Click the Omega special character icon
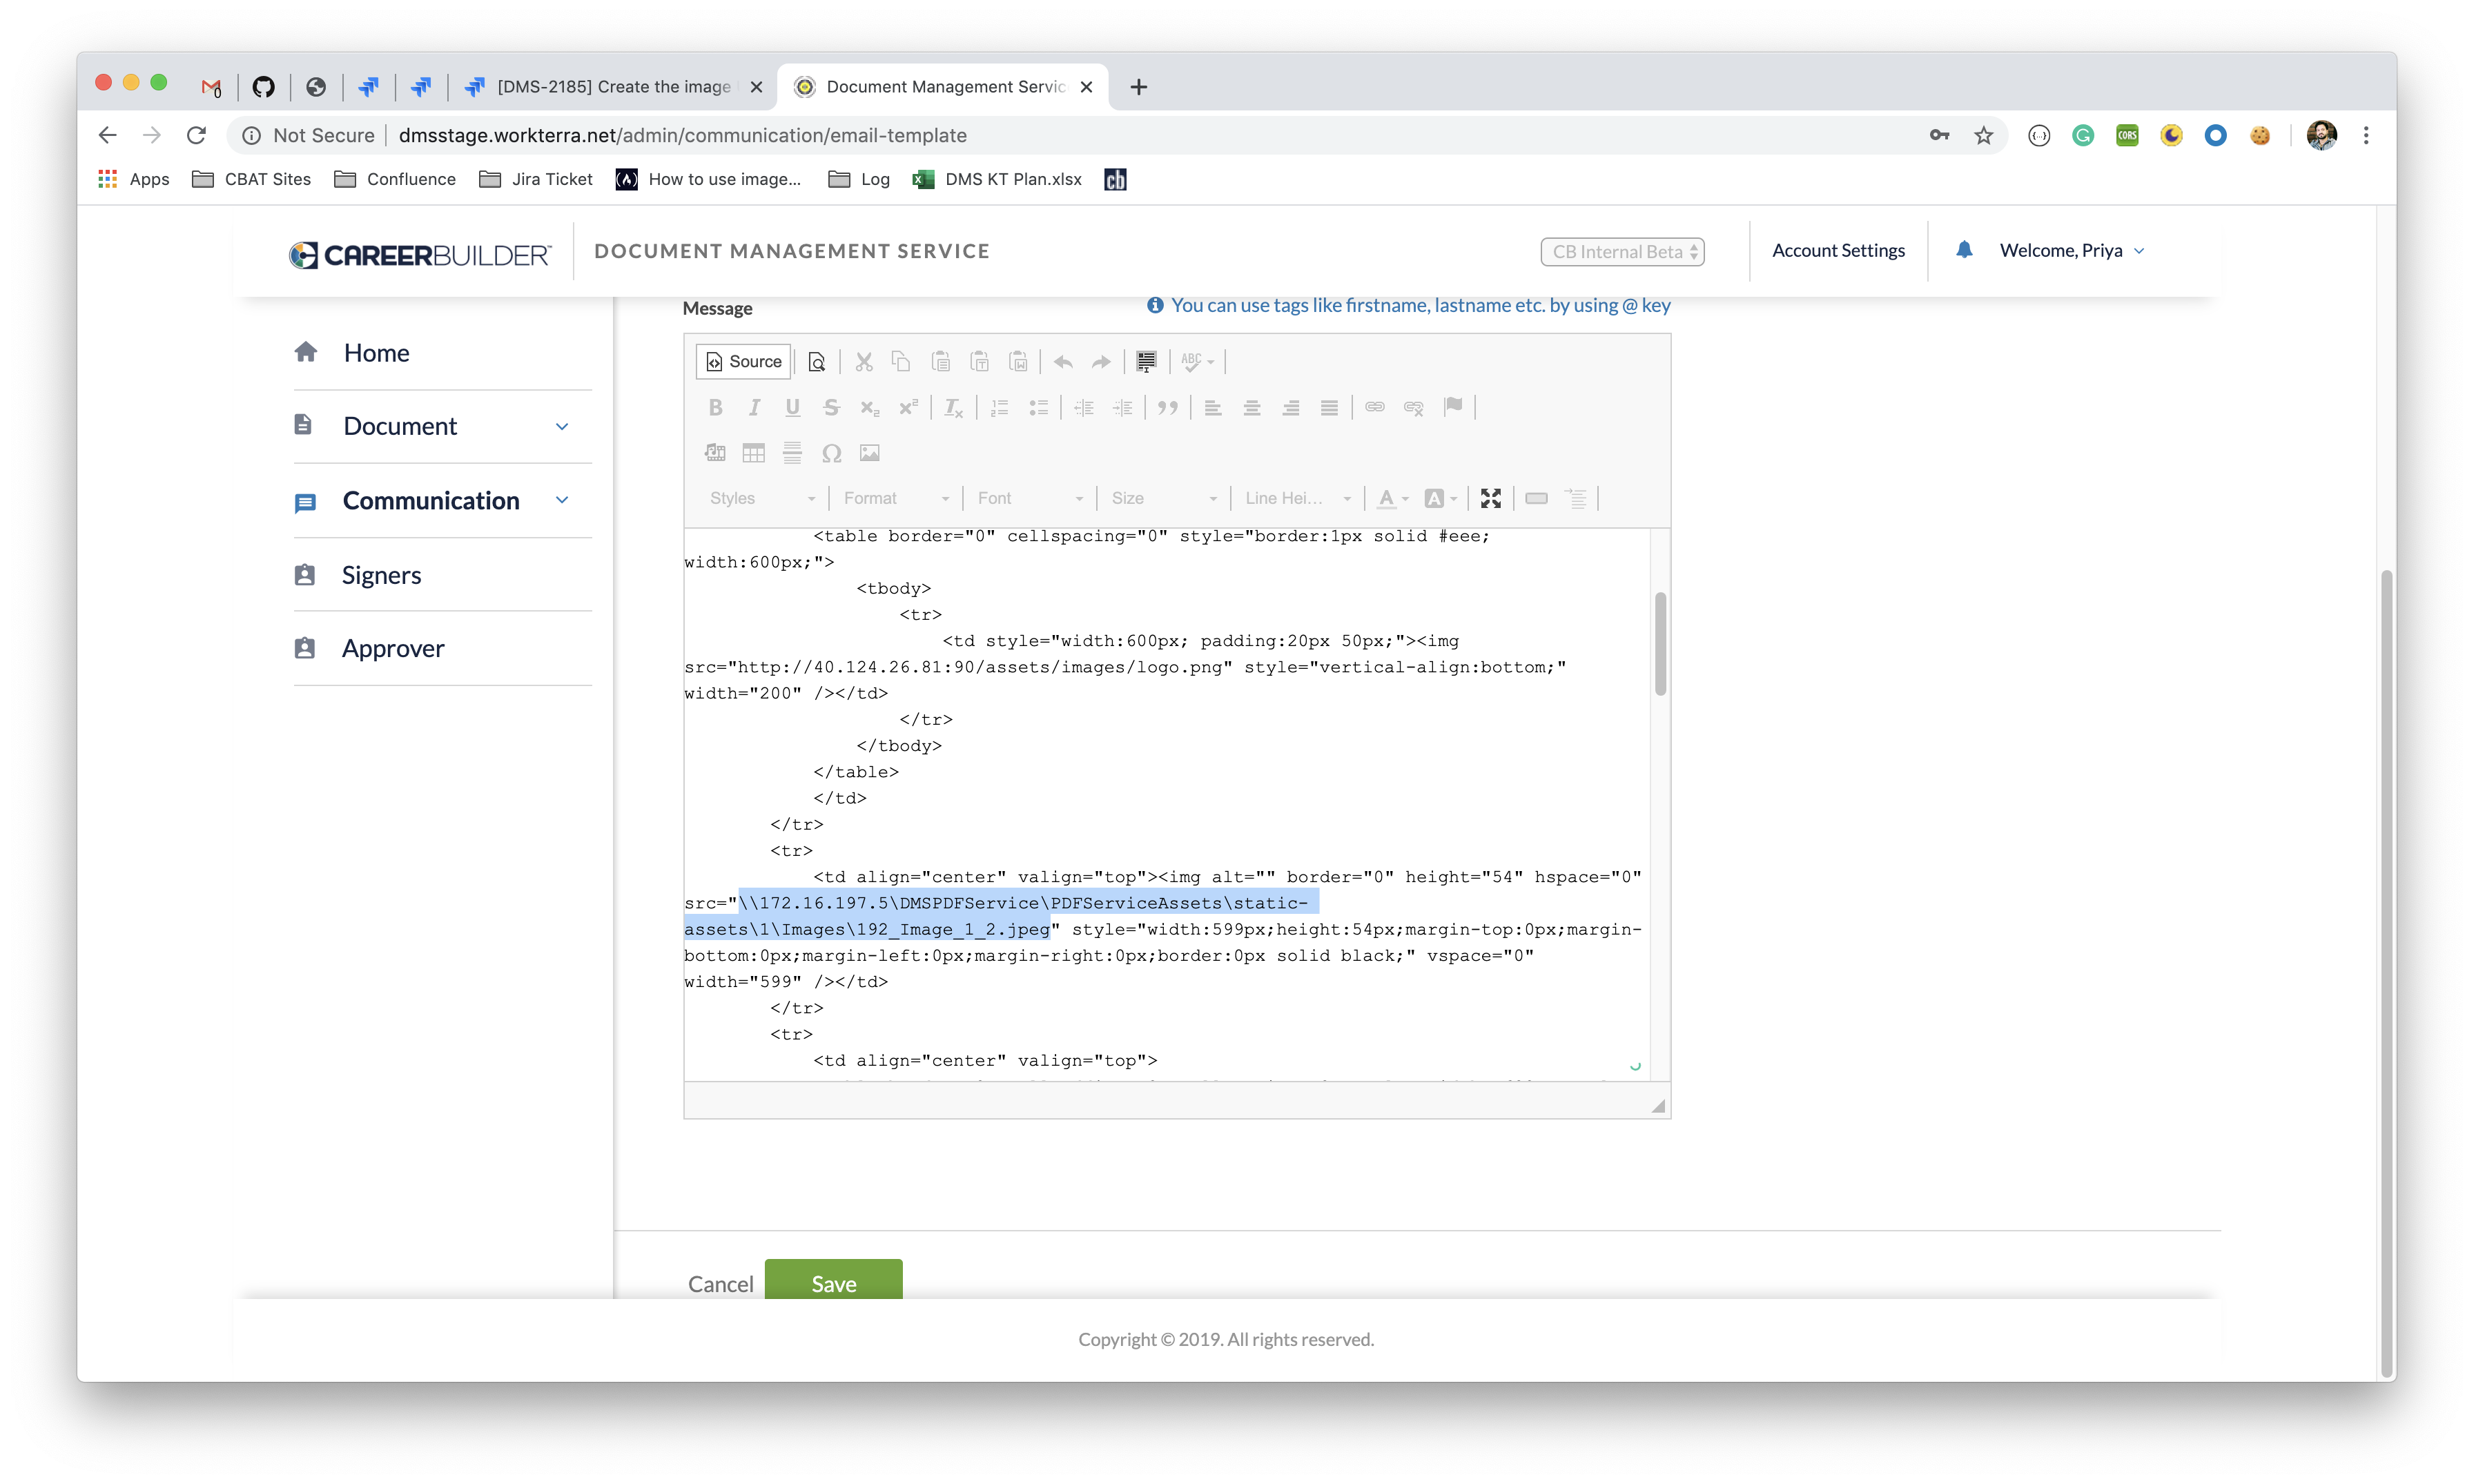Screen dimensions: 2474x1484 click(x=831, y=453)
